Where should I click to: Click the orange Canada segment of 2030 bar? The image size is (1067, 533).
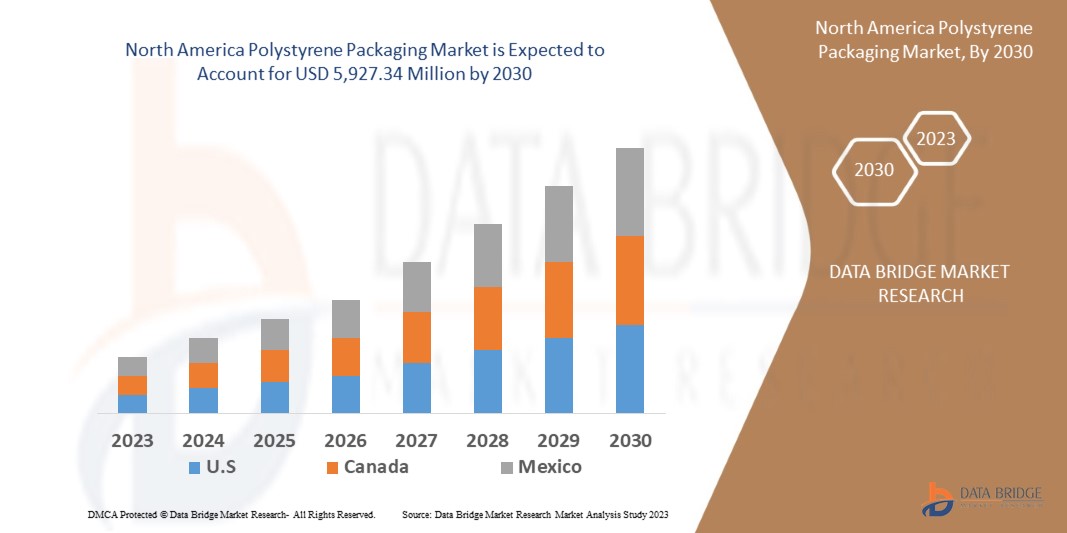point(629,280)
